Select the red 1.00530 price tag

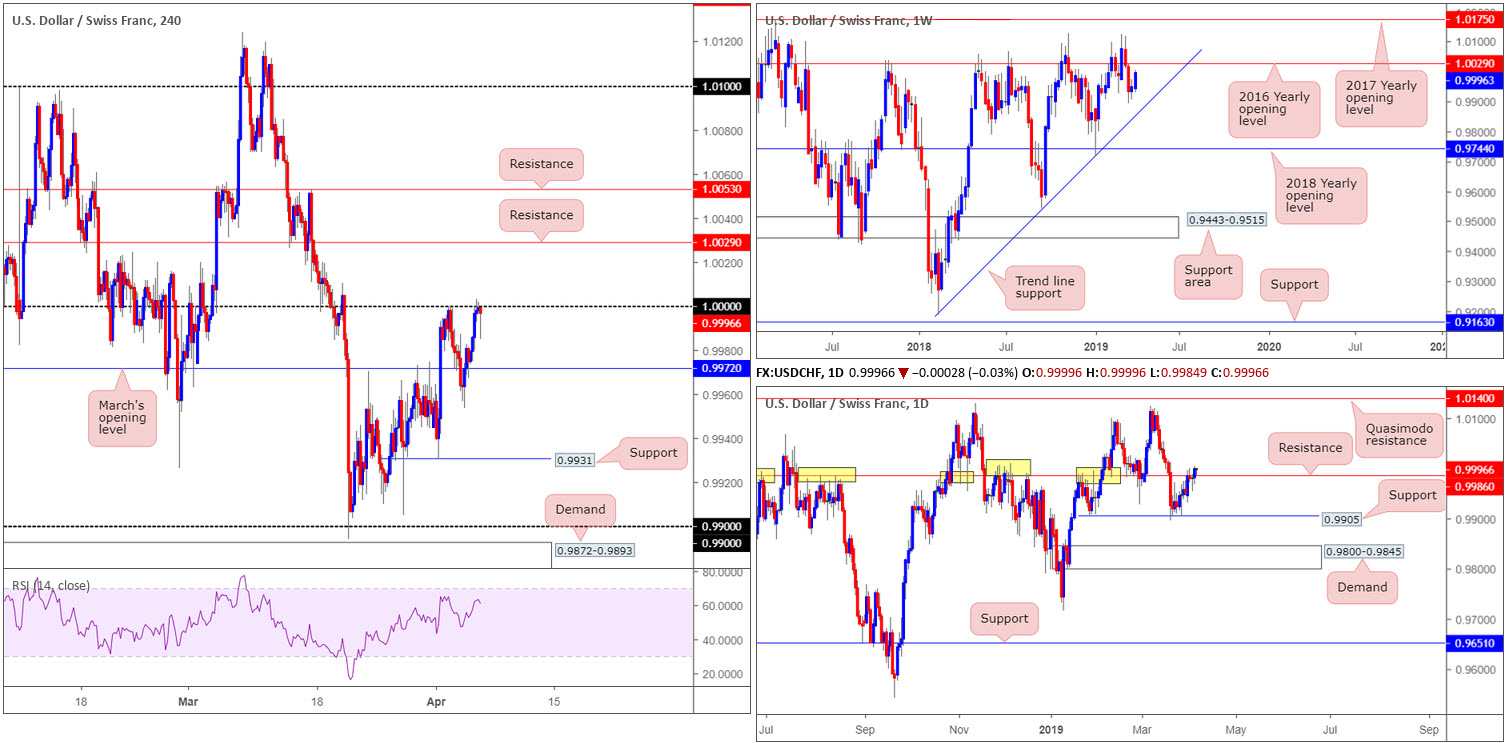coord(723,190)
